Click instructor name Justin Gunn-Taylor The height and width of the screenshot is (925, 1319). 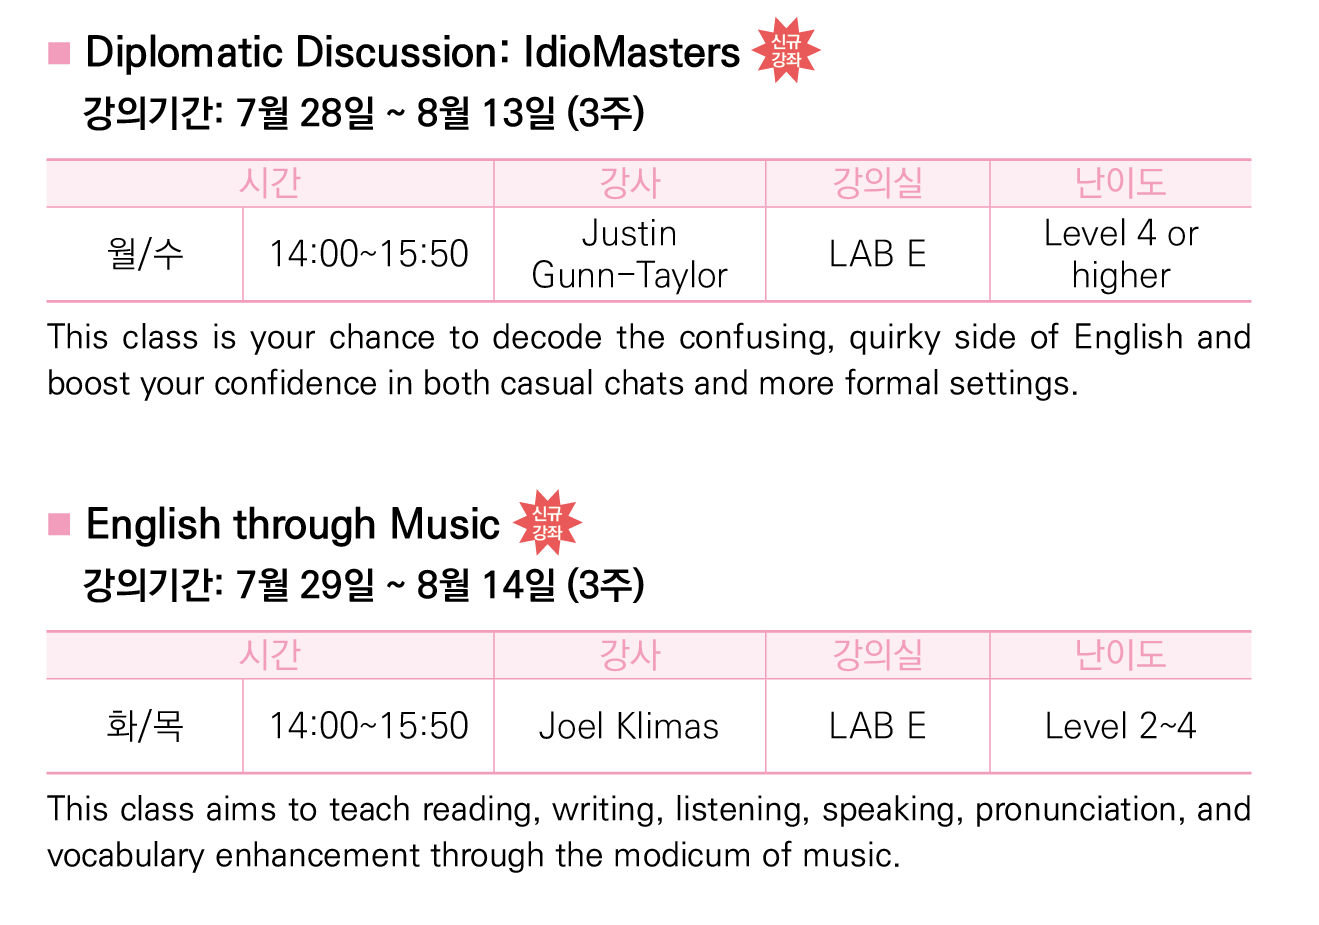(x=630, y=254)
